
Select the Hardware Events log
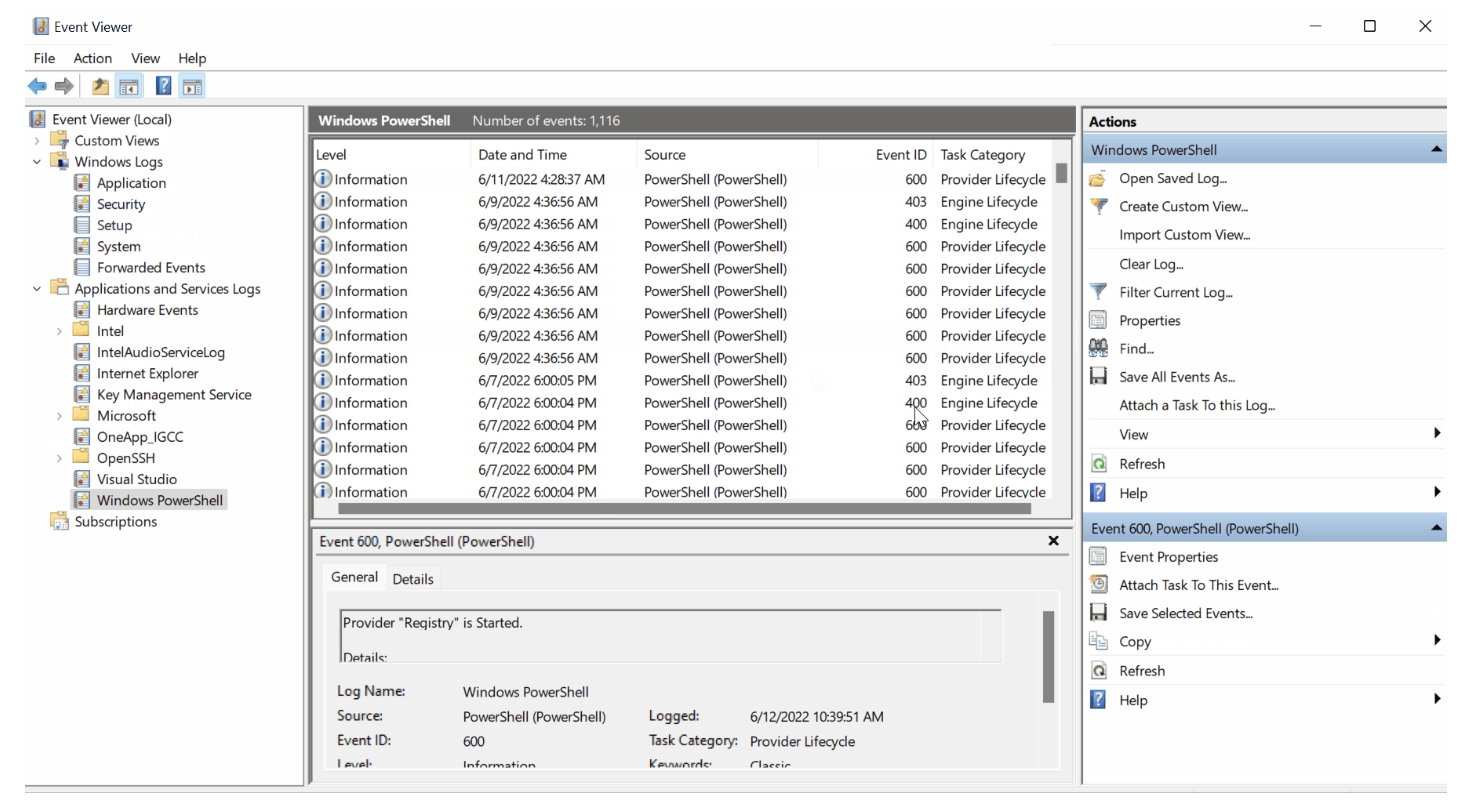coord(147,310)
